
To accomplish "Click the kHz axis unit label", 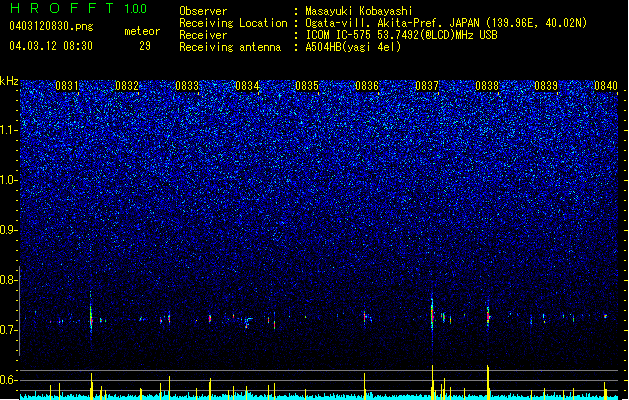I will [x=9, y=81].
